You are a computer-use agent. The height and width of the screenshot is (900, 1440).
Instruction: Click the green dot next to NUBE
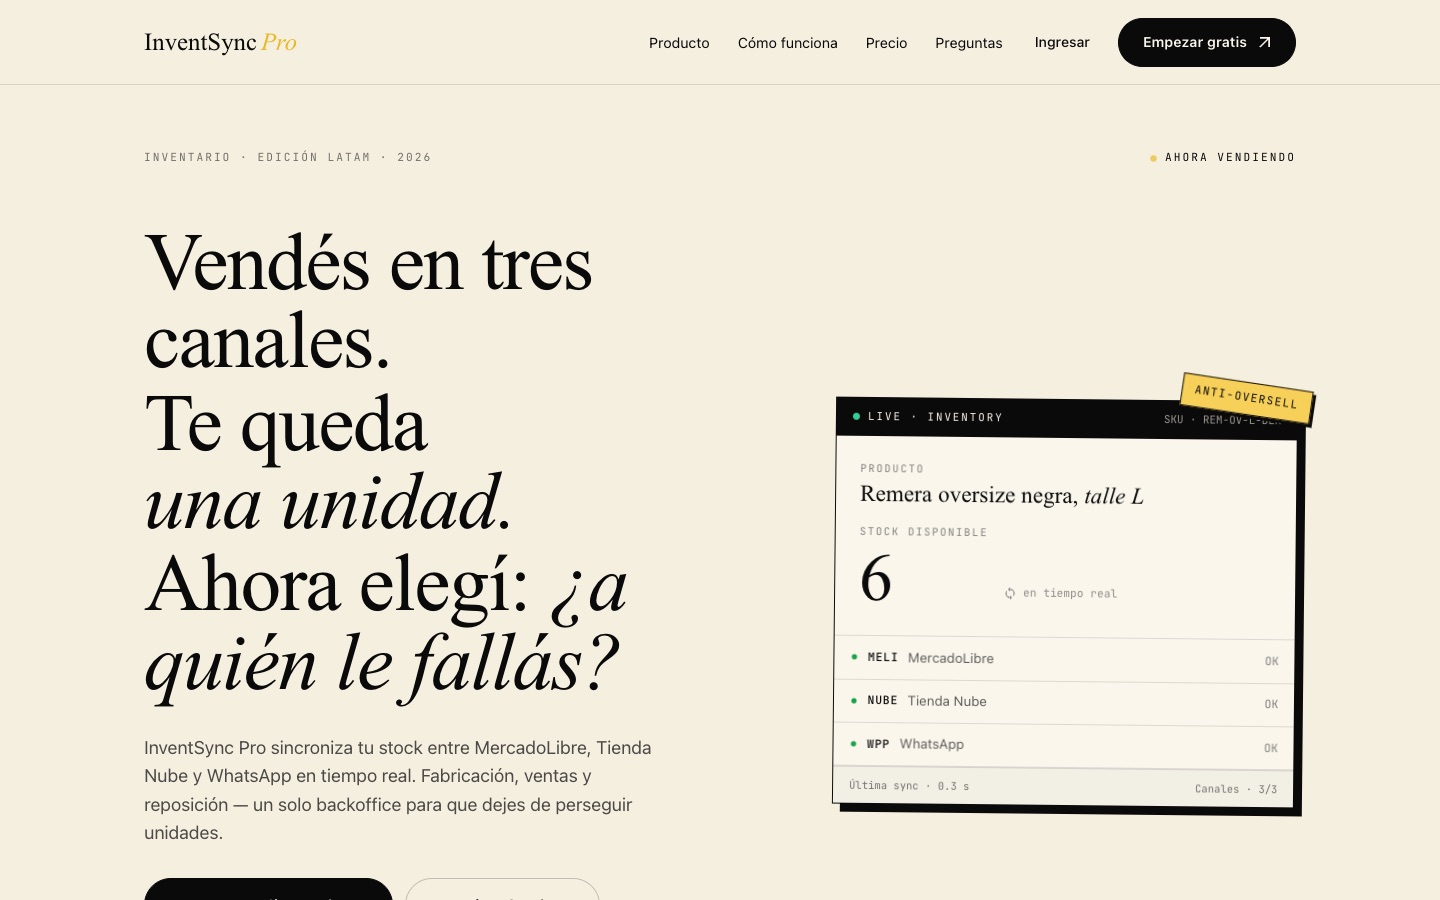tap(853, 700)
